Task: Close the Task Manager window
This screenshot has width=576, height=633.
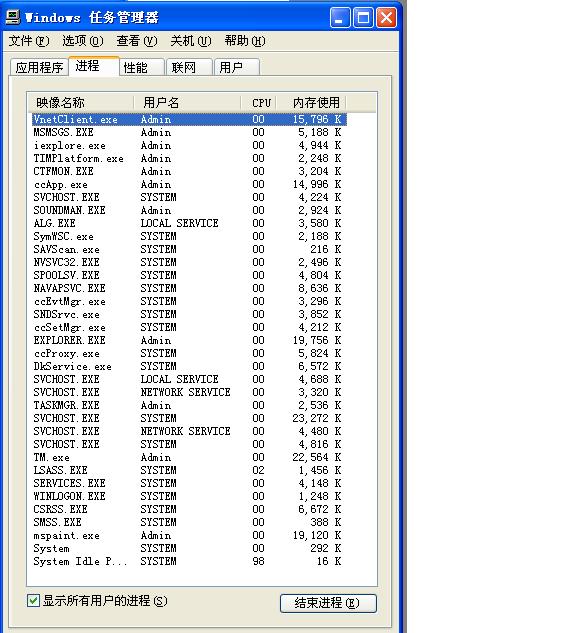Action: click(386, 18)
